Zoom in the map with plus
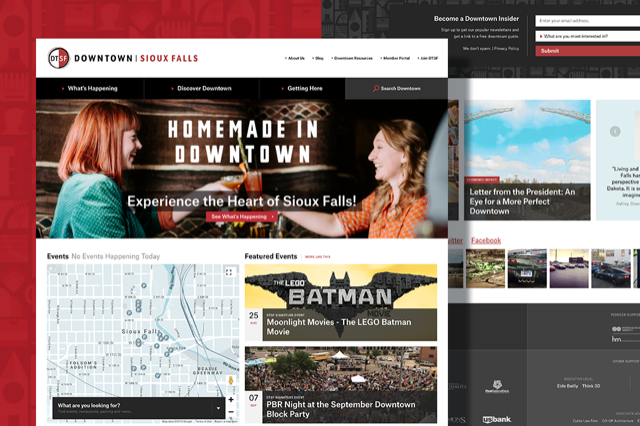The width and height of the screenshot is (640, 426). (x=231, y=399)
